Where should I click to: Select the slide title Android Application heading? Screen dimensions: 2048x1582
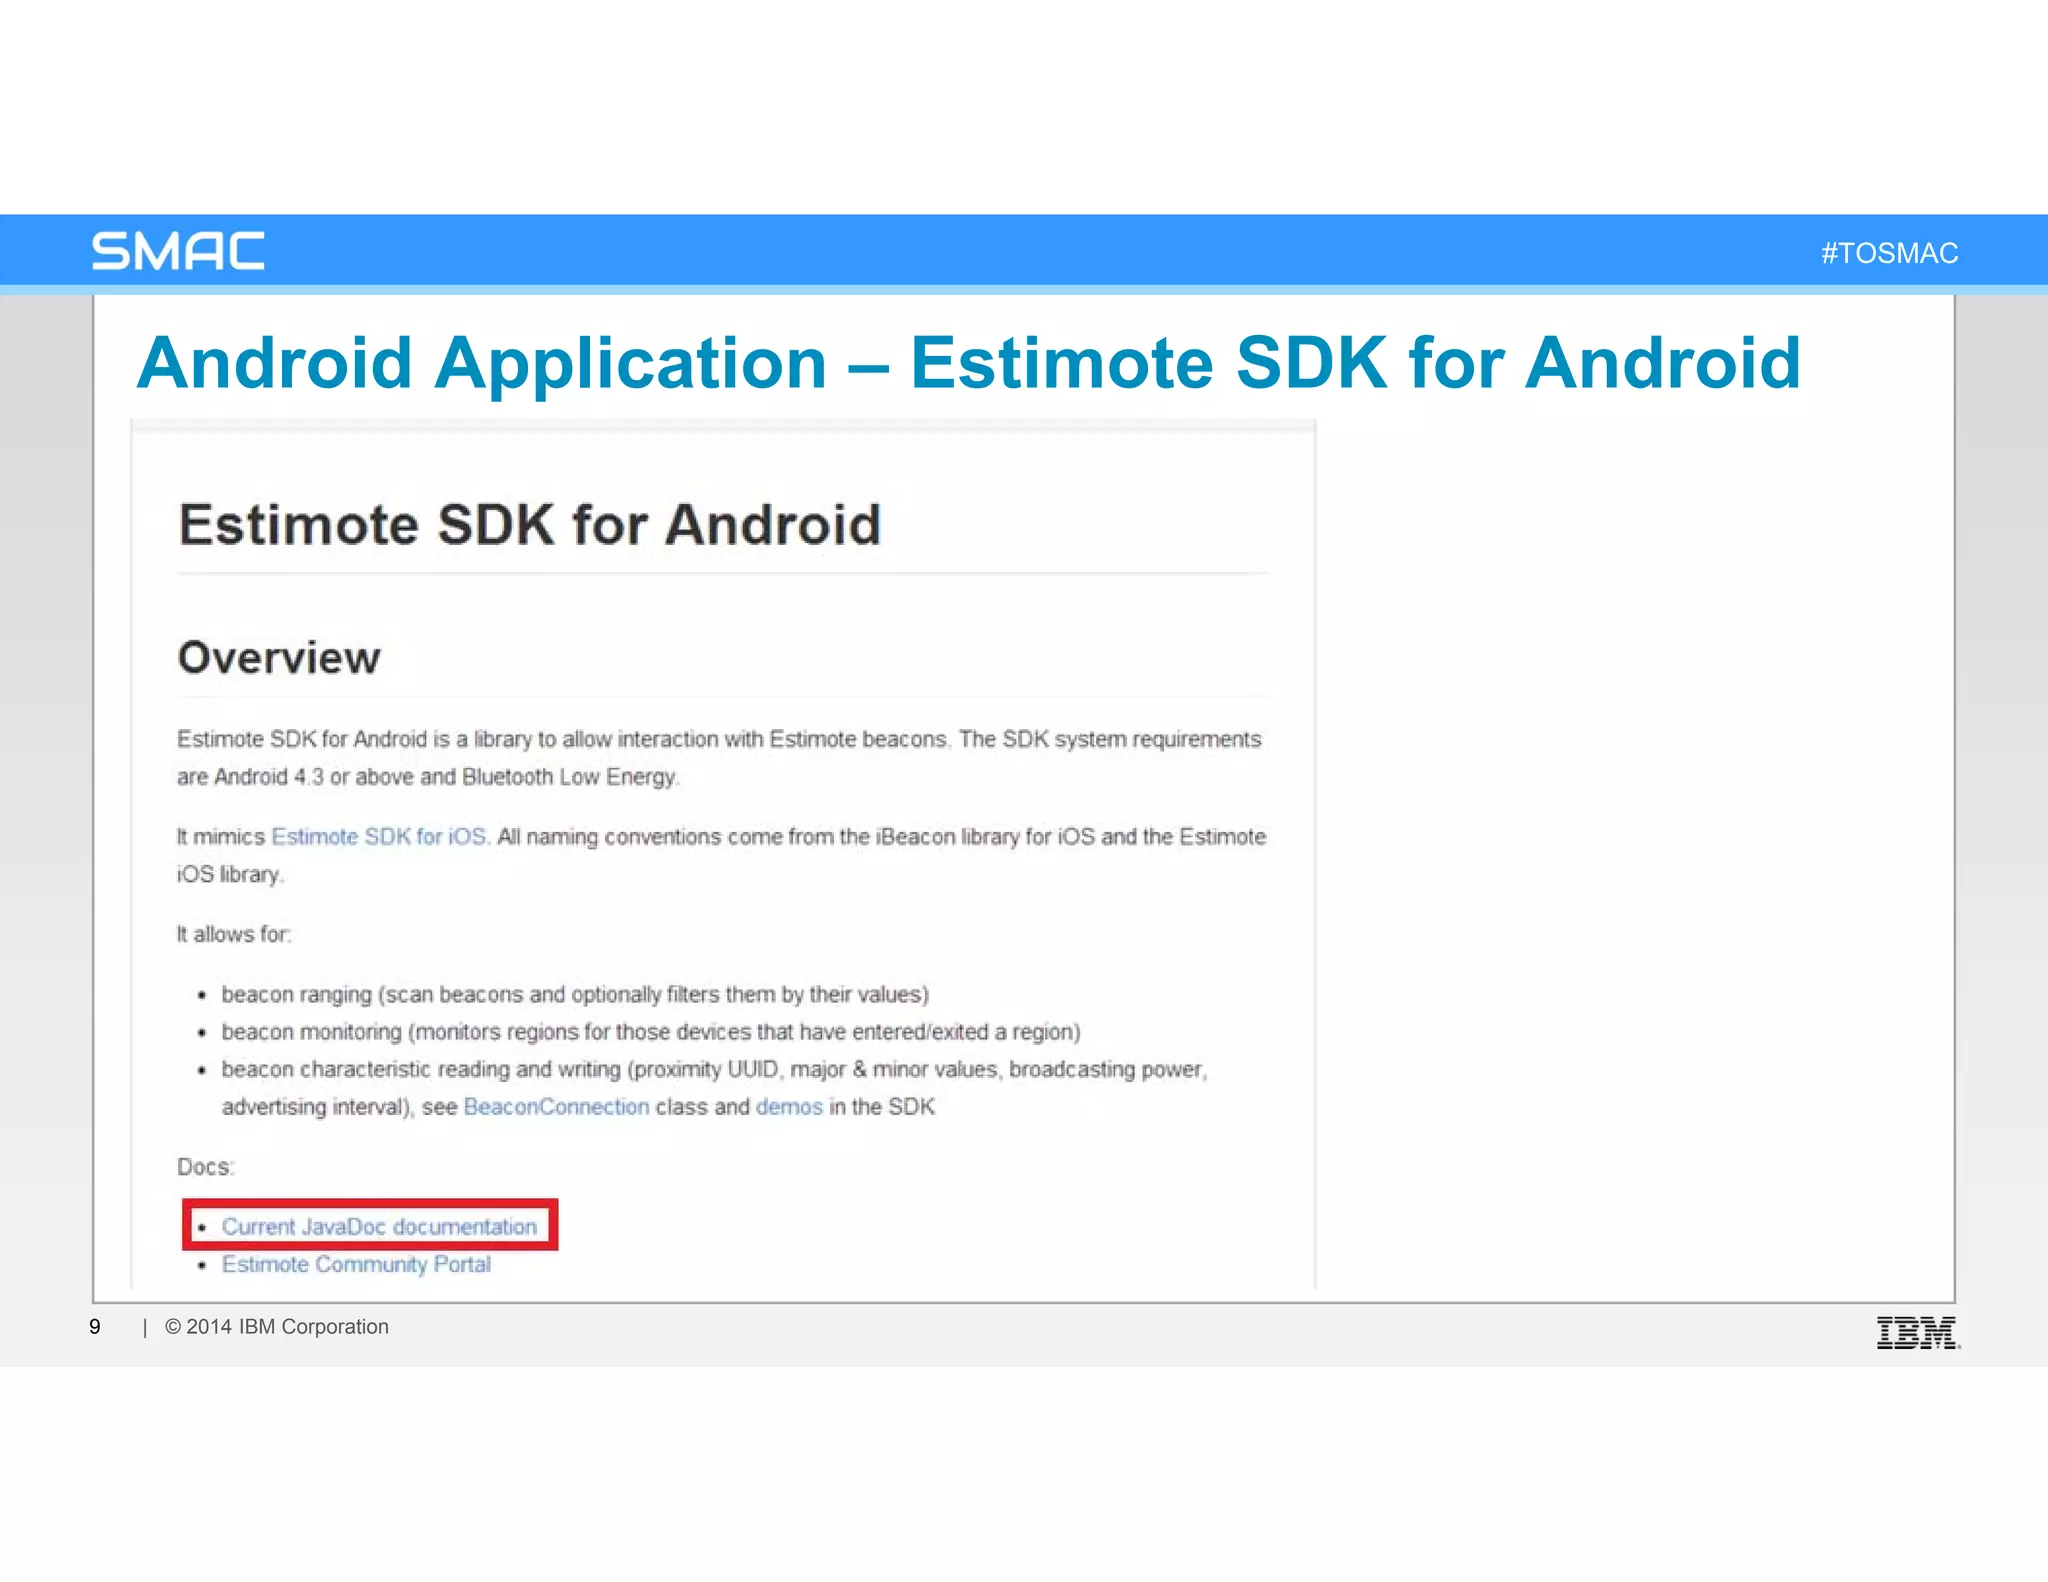tap(968, 362)
